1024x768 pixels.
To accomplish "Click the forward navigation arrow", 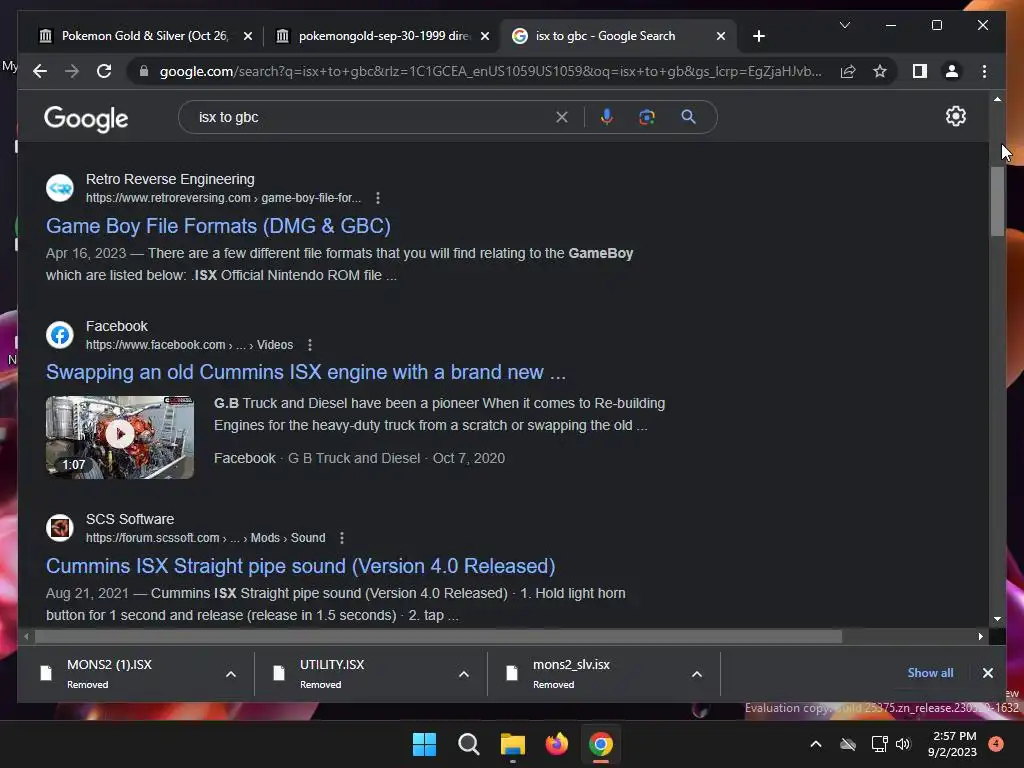I will point(72,71).
